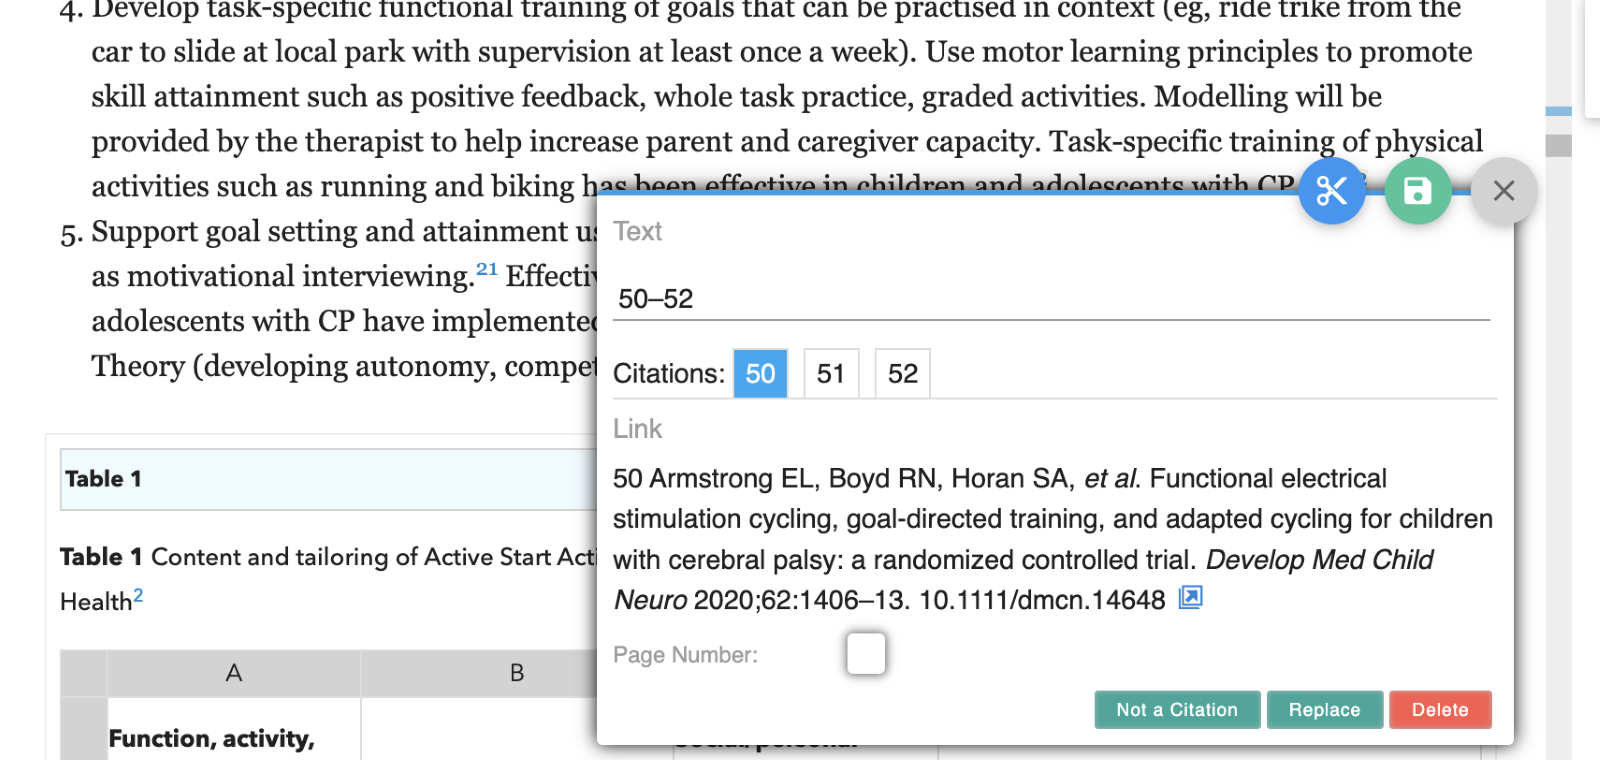Click the red Delete button
Image resolution: width=1600 pixels, height=760 pixels.
(x=1440, y=710)
